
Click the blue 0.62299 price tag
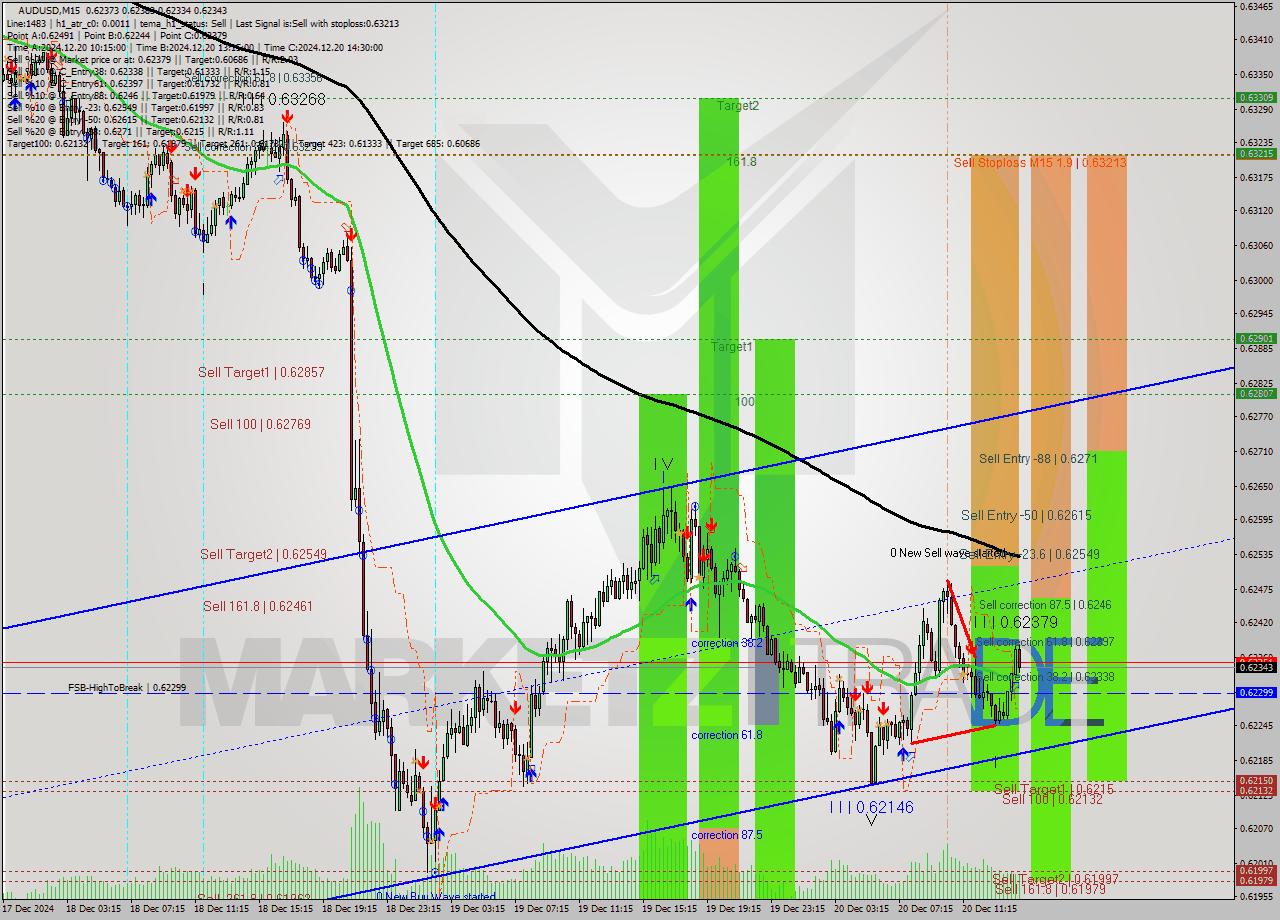(1256, 692)
